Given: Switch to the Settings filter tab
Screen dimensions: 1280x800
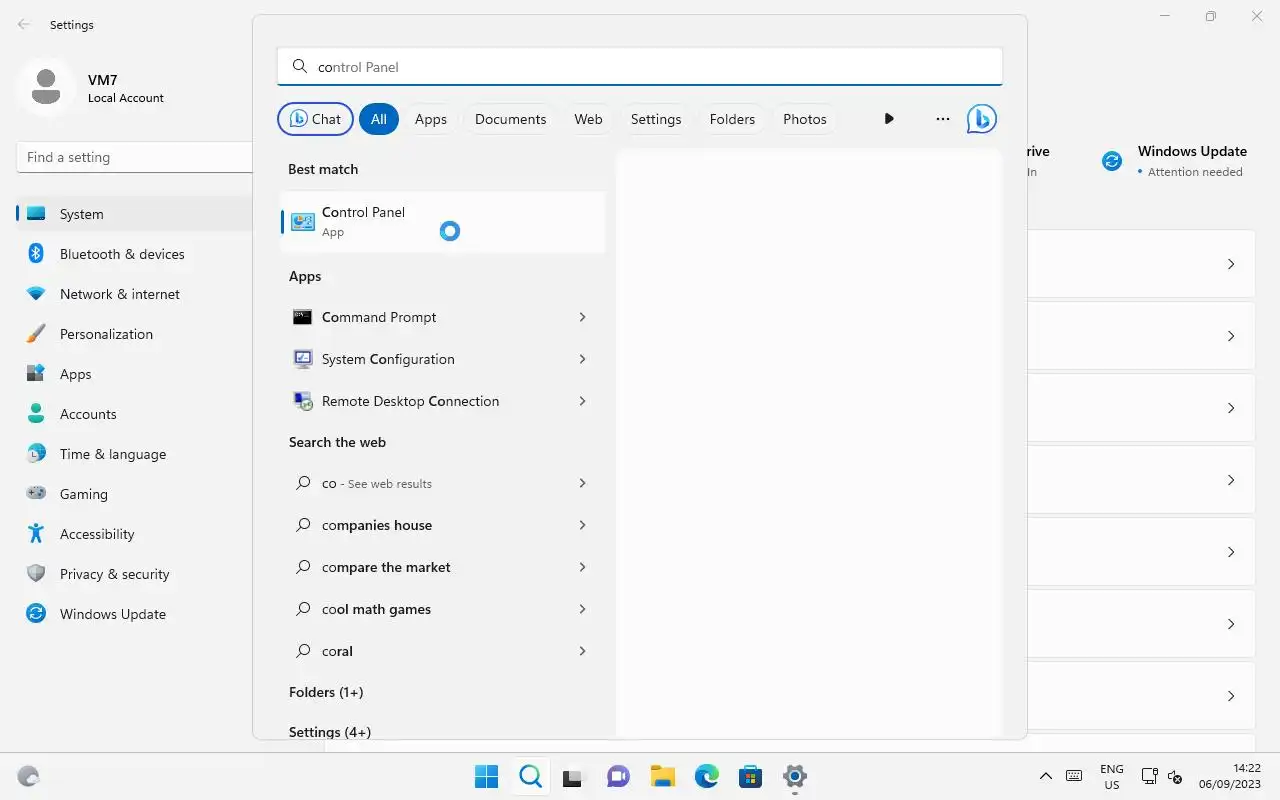Looking at the screenshot, I should coord(656,119).
